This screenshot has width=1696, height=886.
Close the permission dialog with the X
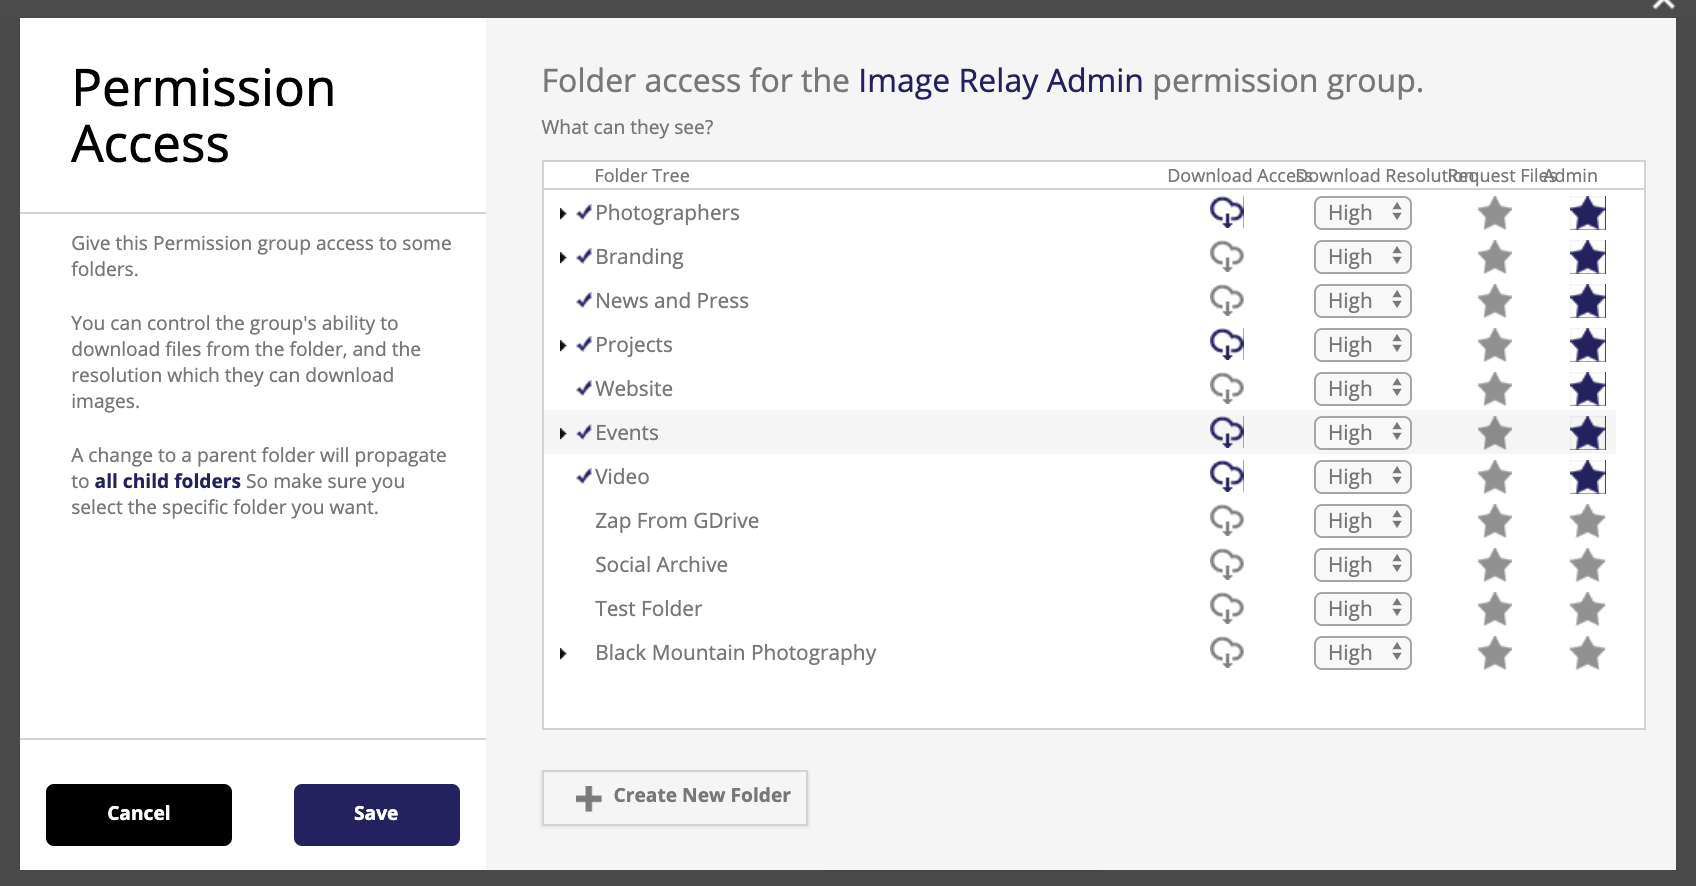1664,4
